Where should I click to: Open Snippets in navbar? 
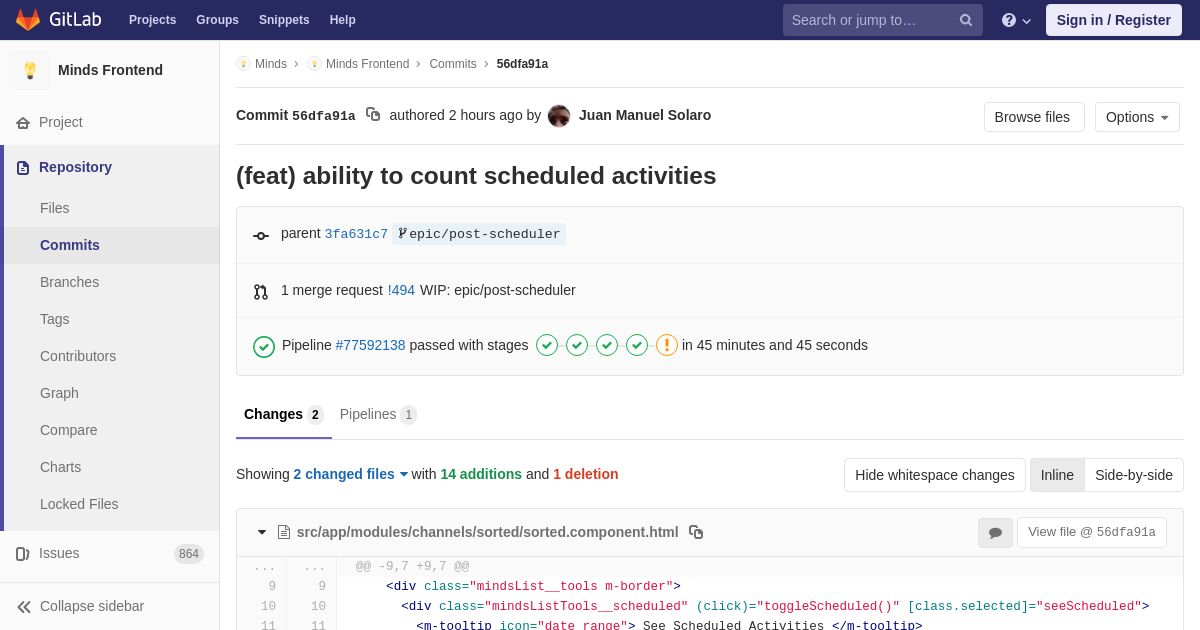point(284,20)
